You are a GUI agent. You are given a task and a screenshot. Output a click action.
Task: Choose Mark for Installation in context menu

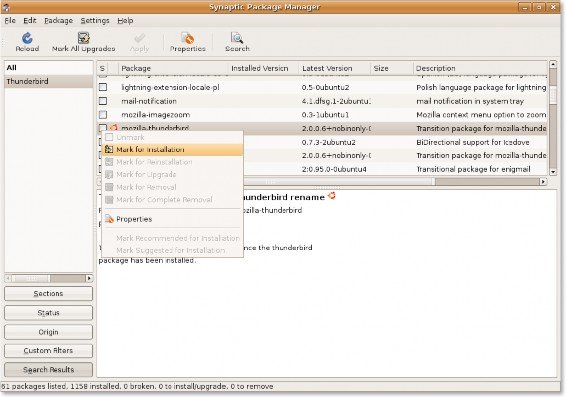point(172,149)
